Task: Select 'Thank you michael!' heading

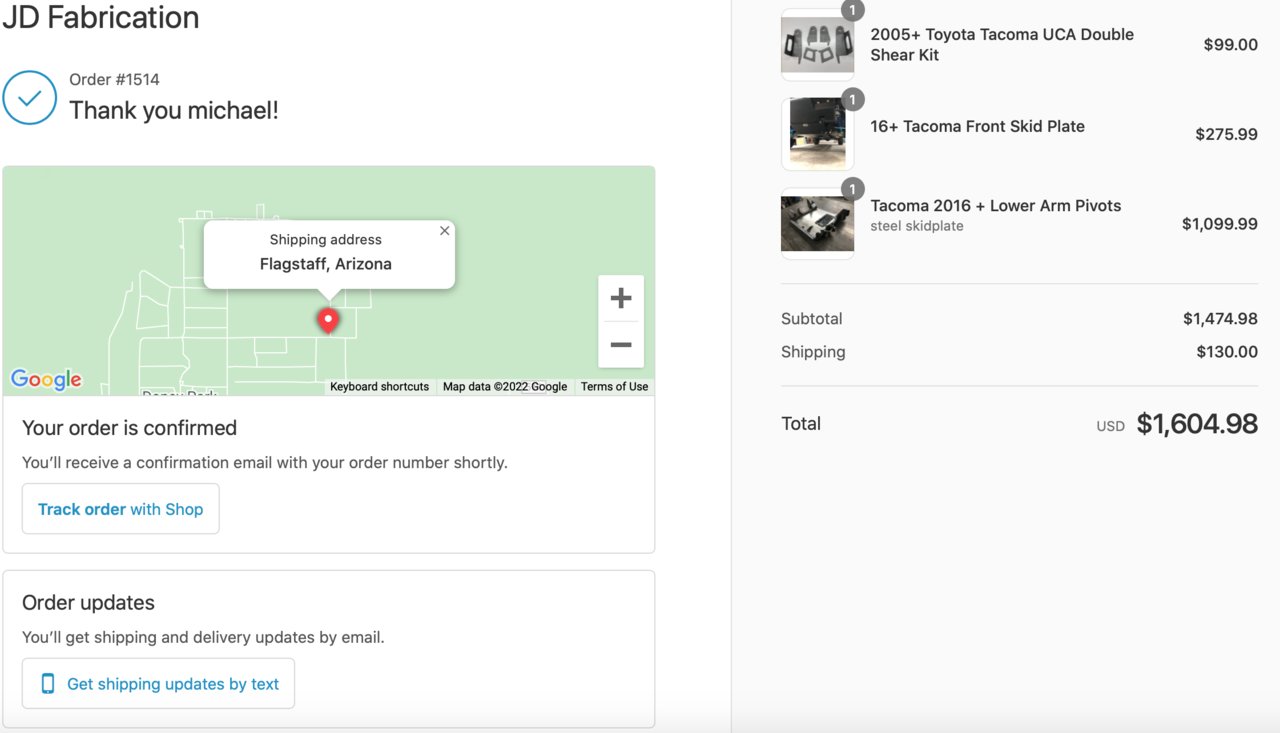Action: point(174,110)
